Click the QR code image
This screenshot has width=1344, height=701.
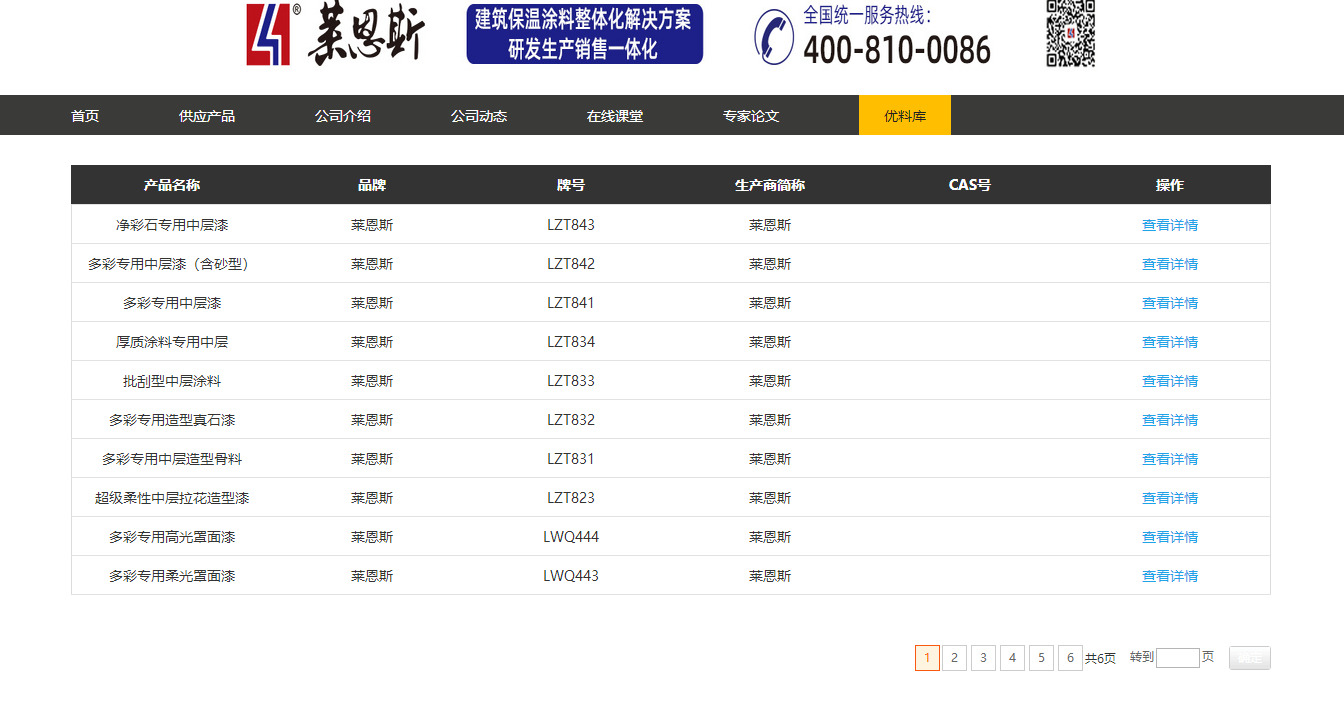click(1071, 33)
